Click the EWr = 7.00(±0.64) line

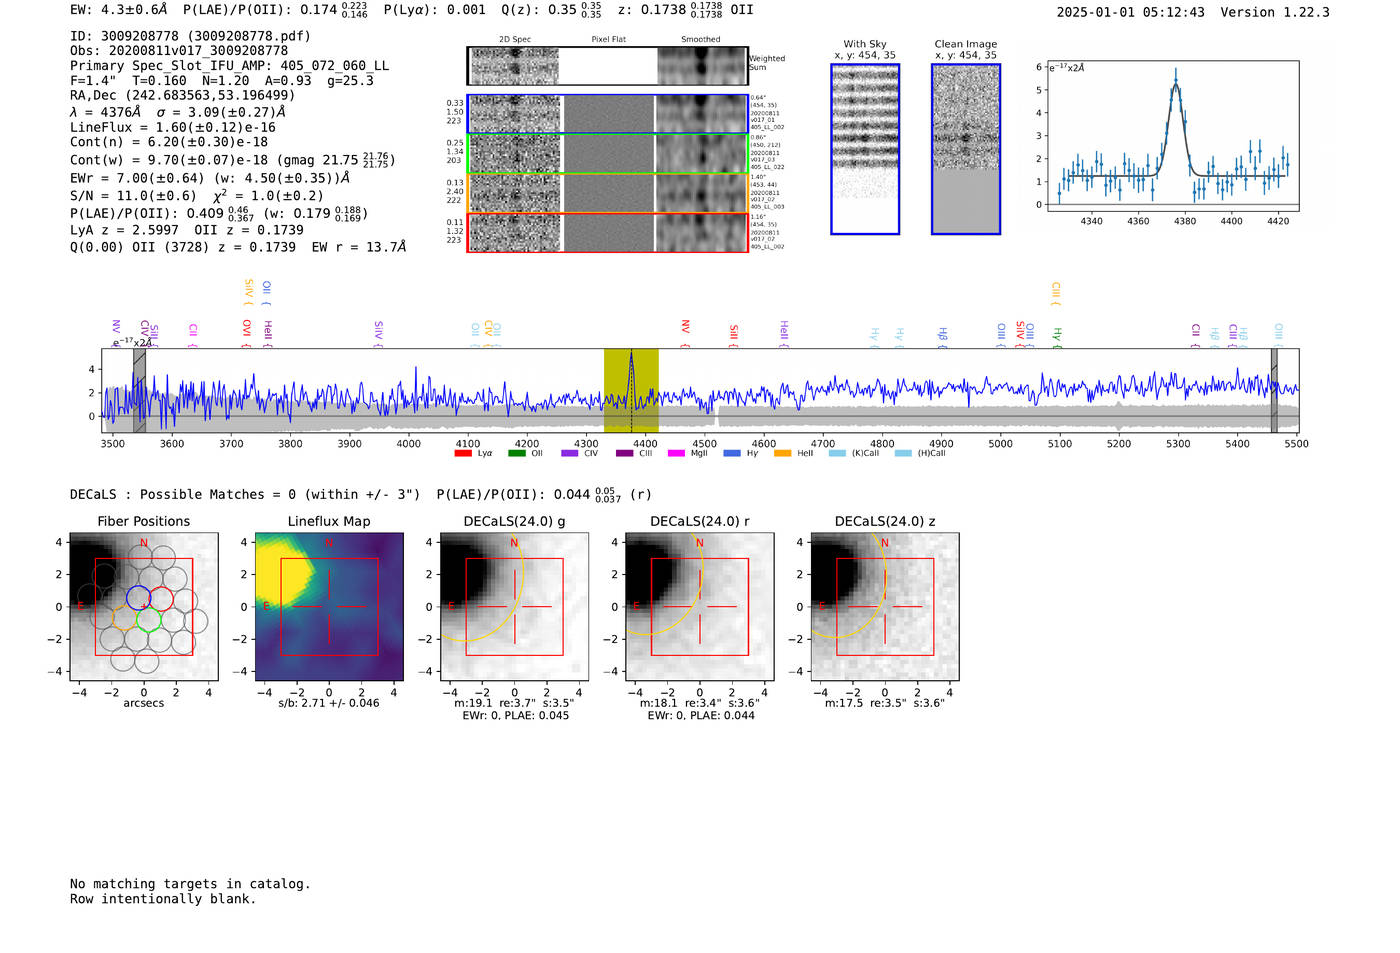pos(210,178)
